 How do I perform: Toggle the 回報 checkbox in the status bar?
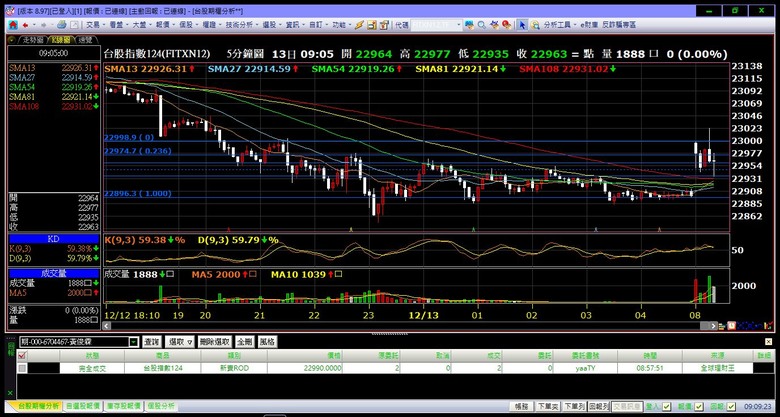click(x=730, y=407)
